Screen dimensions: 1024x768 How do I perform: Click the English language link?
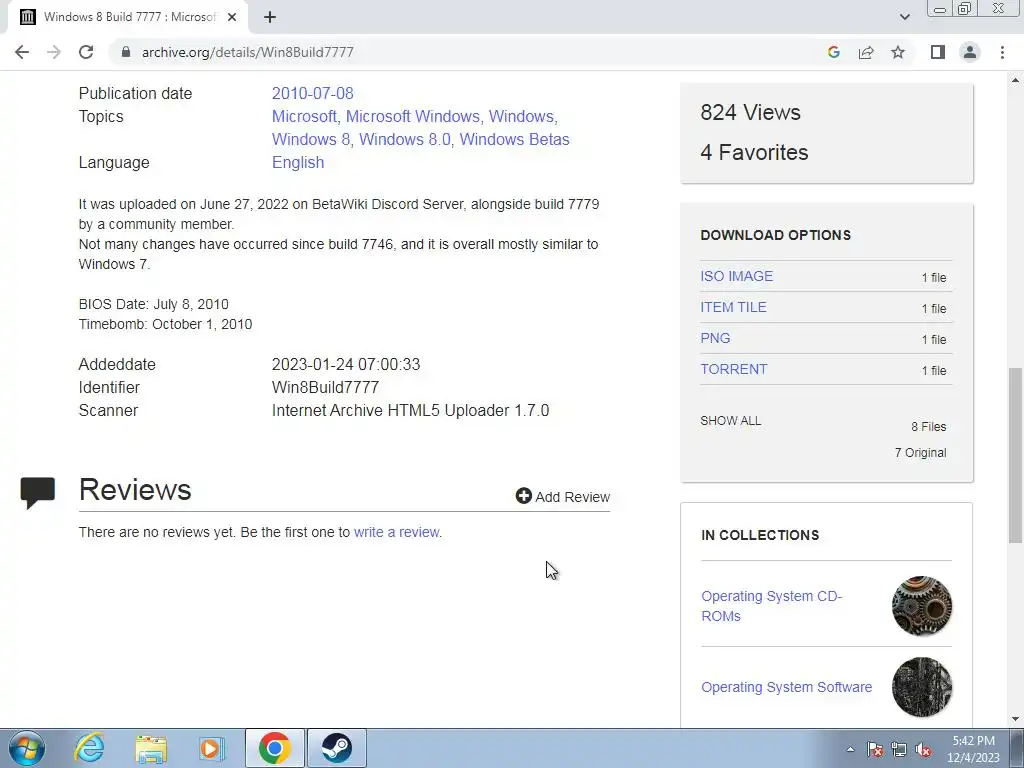[x=298, y=163]
